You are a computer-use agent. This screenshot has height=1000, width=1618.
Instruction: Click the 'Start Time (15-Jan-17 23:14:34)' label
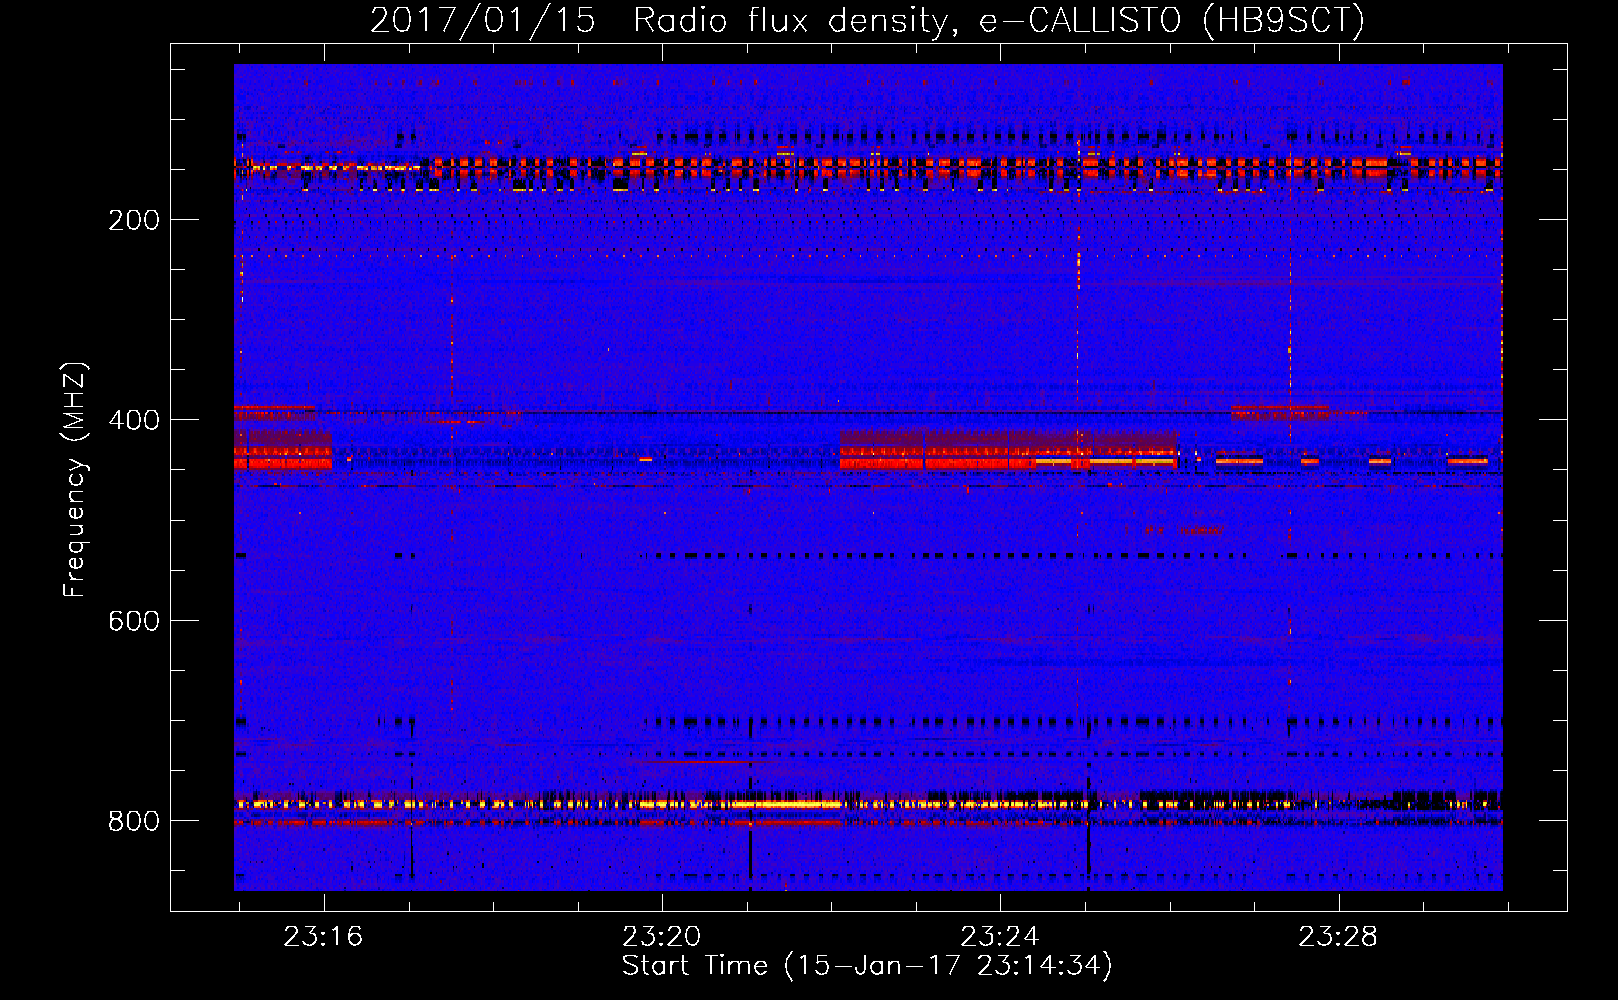point(867,966)
